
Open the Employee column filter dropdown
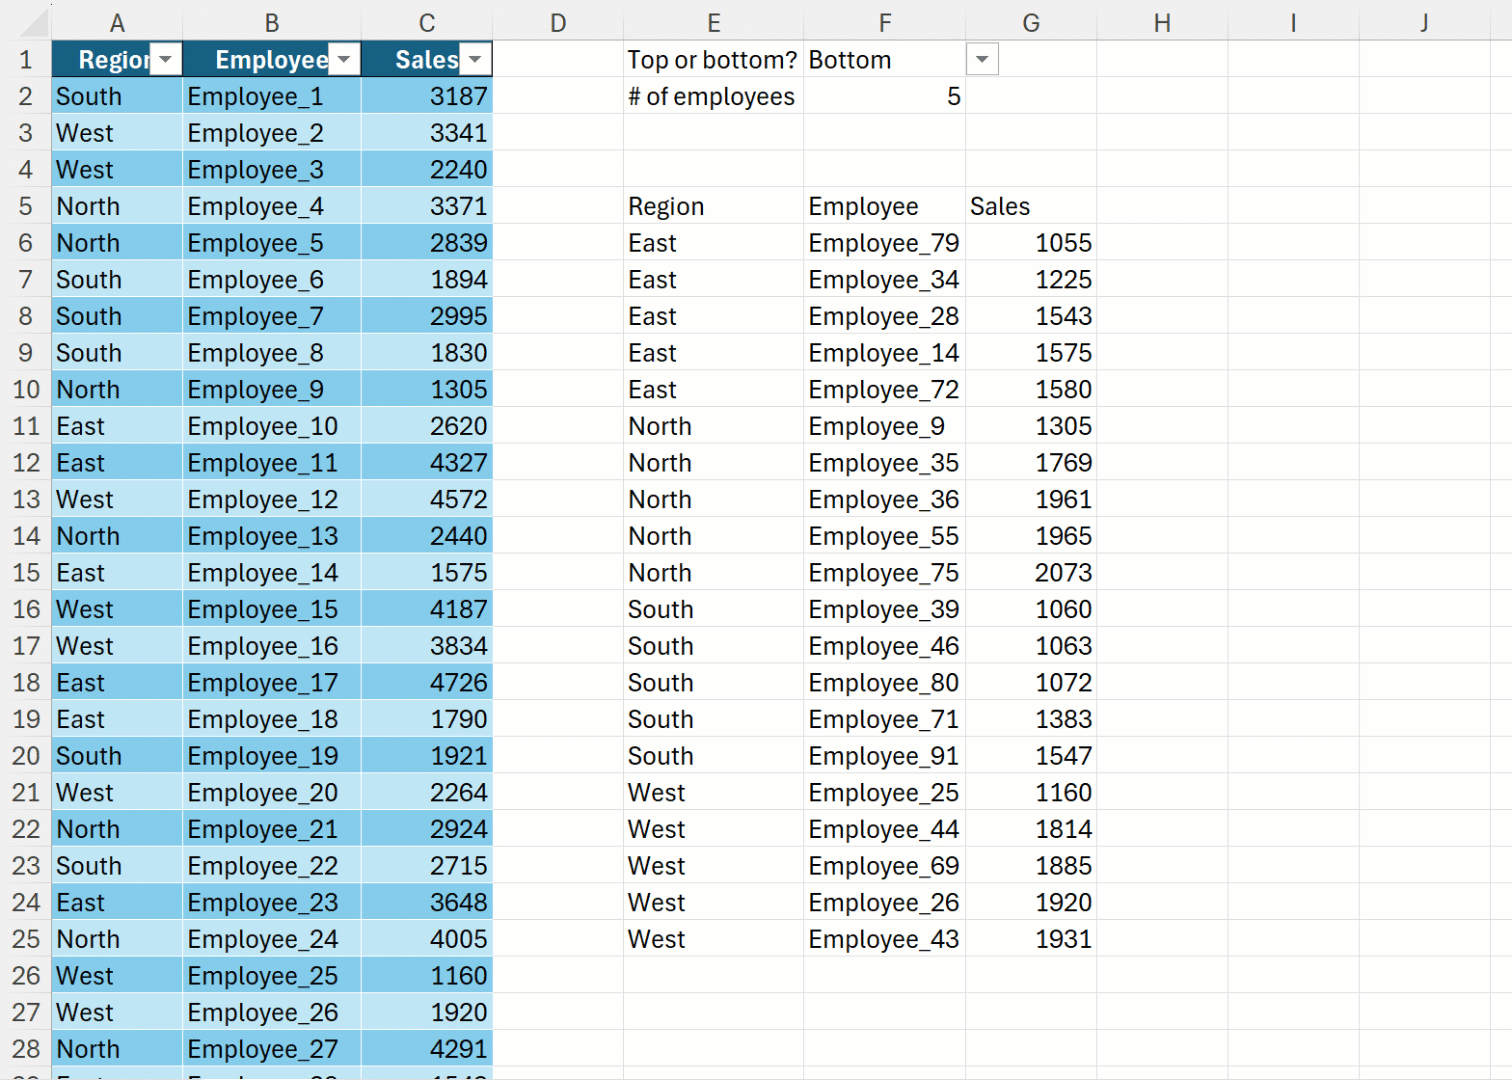344,60
